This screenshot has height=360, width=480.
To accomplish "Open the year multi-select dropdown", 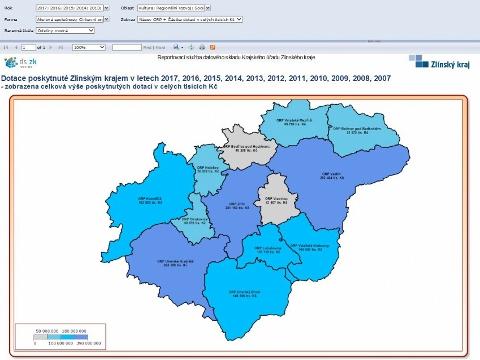I will pyautogui.click(x=106, y=8).
